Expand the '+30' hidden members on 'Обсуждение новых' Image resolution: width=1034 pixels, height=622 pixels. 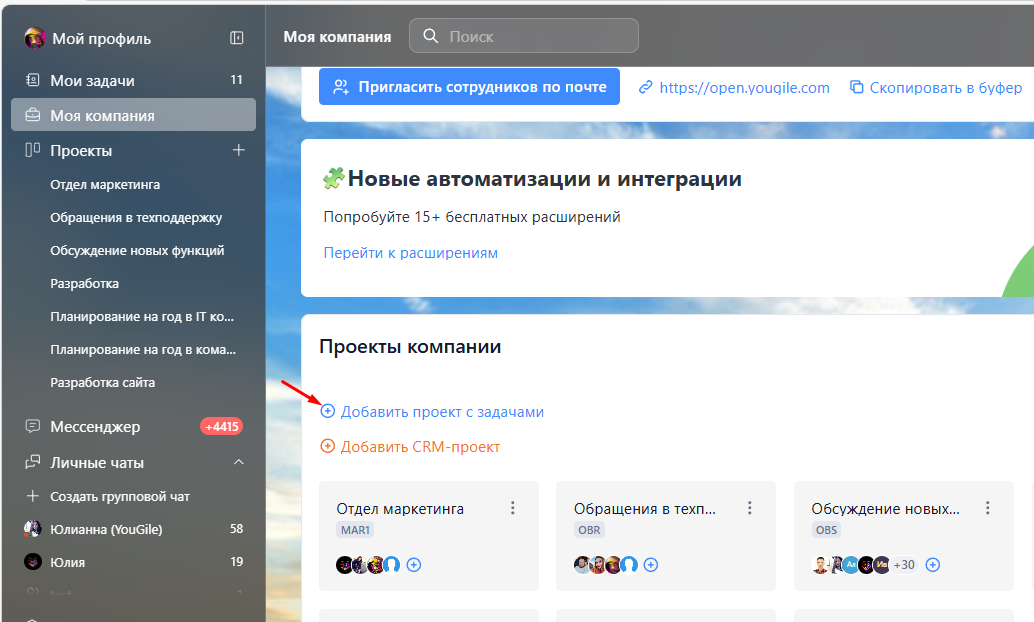pos(904,564)
